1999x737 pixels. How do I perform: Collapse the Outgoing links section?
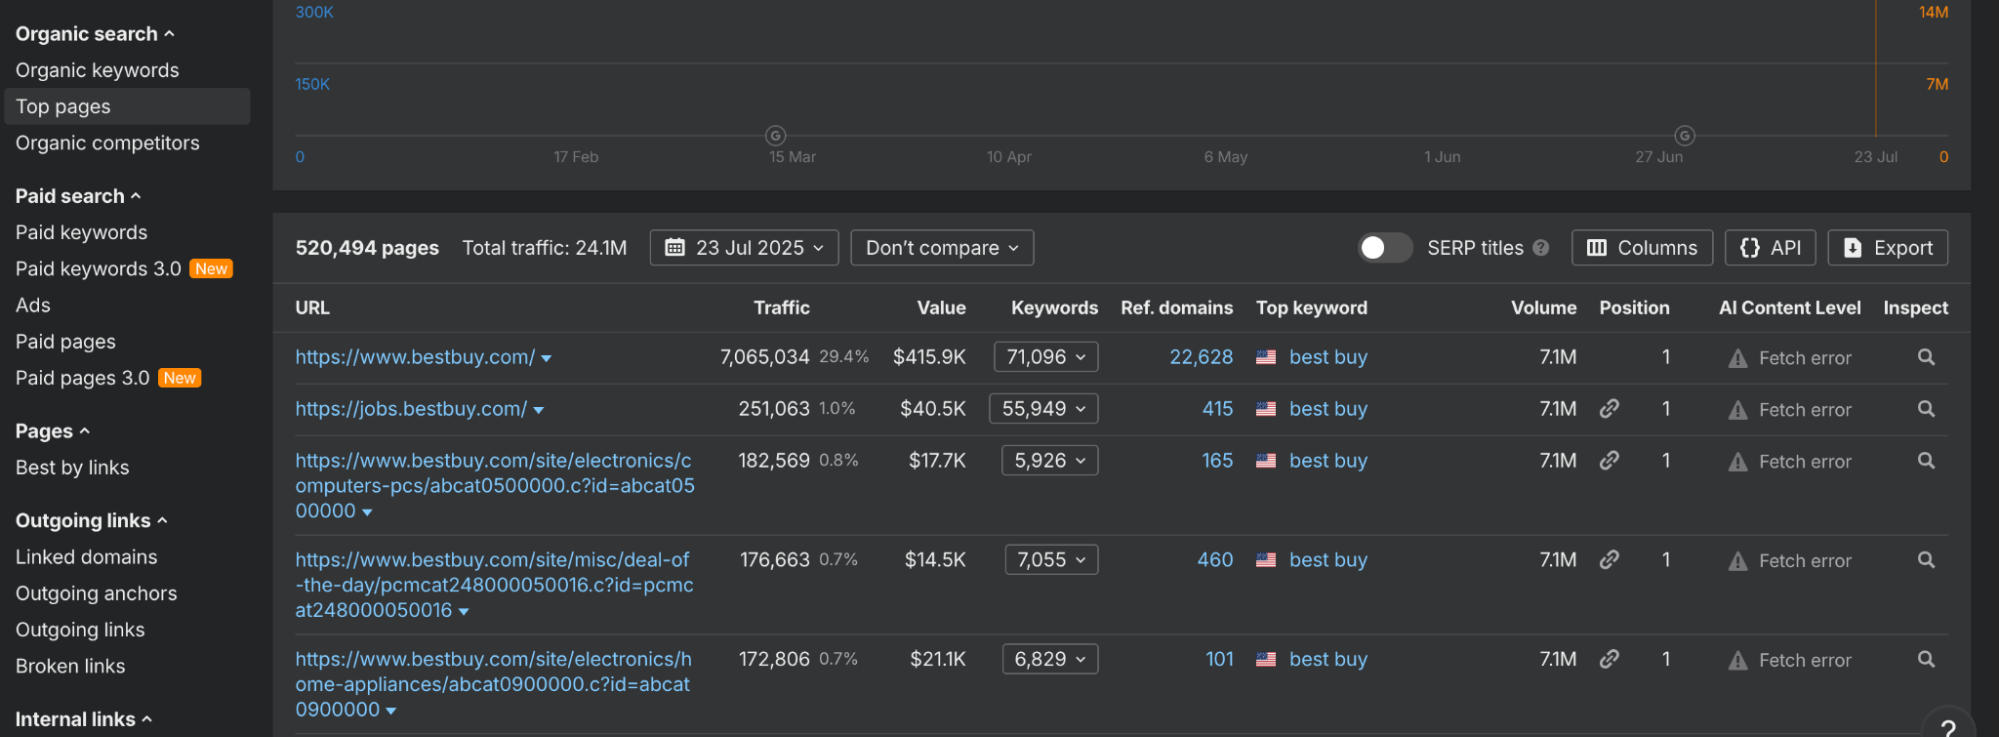click(91, 520)
